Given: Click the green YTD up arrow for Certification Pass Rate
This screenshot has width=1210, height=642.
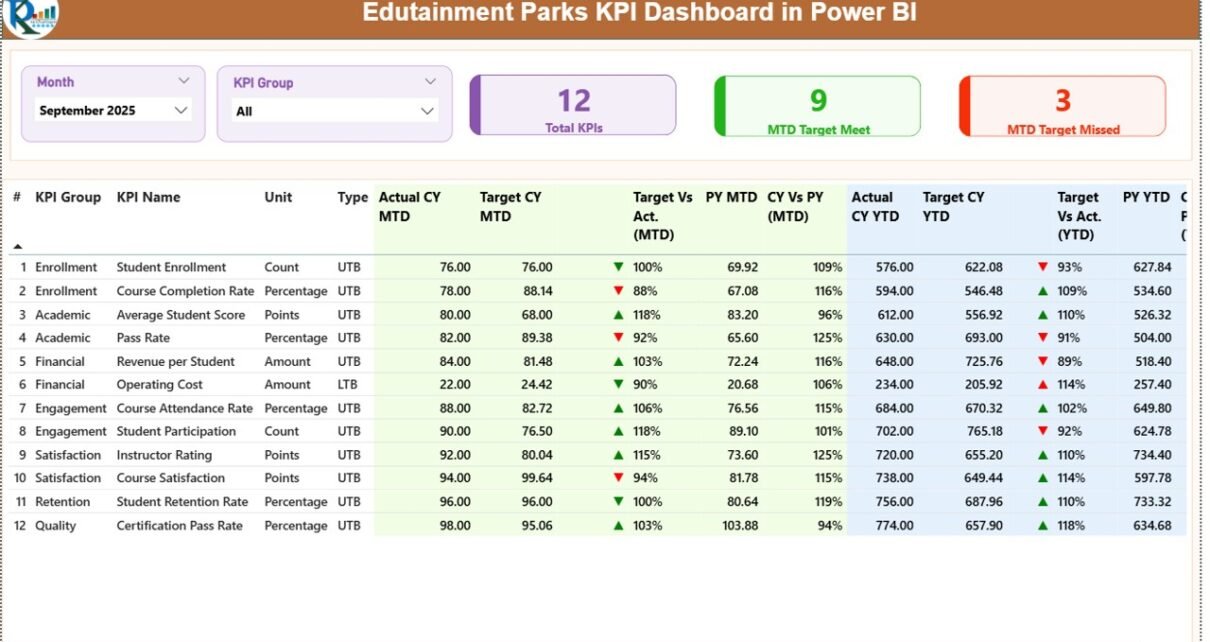Looking at the screenshot, I should (1043, 526).
